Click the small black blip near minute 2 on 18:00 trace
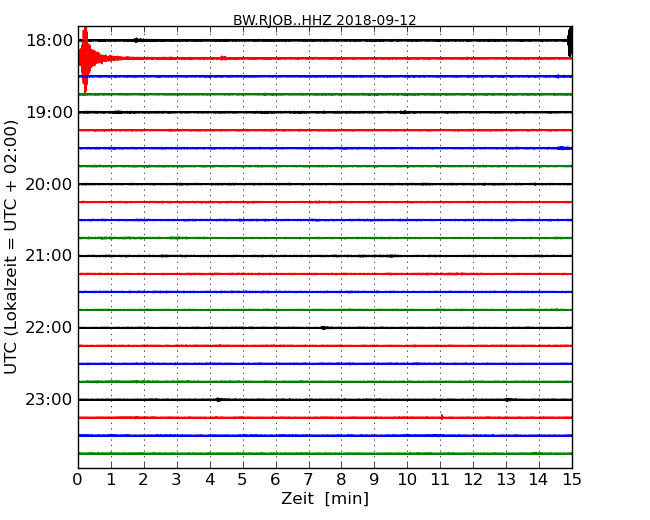The height and width of the screenshot is (520, 650). point(136,40)
